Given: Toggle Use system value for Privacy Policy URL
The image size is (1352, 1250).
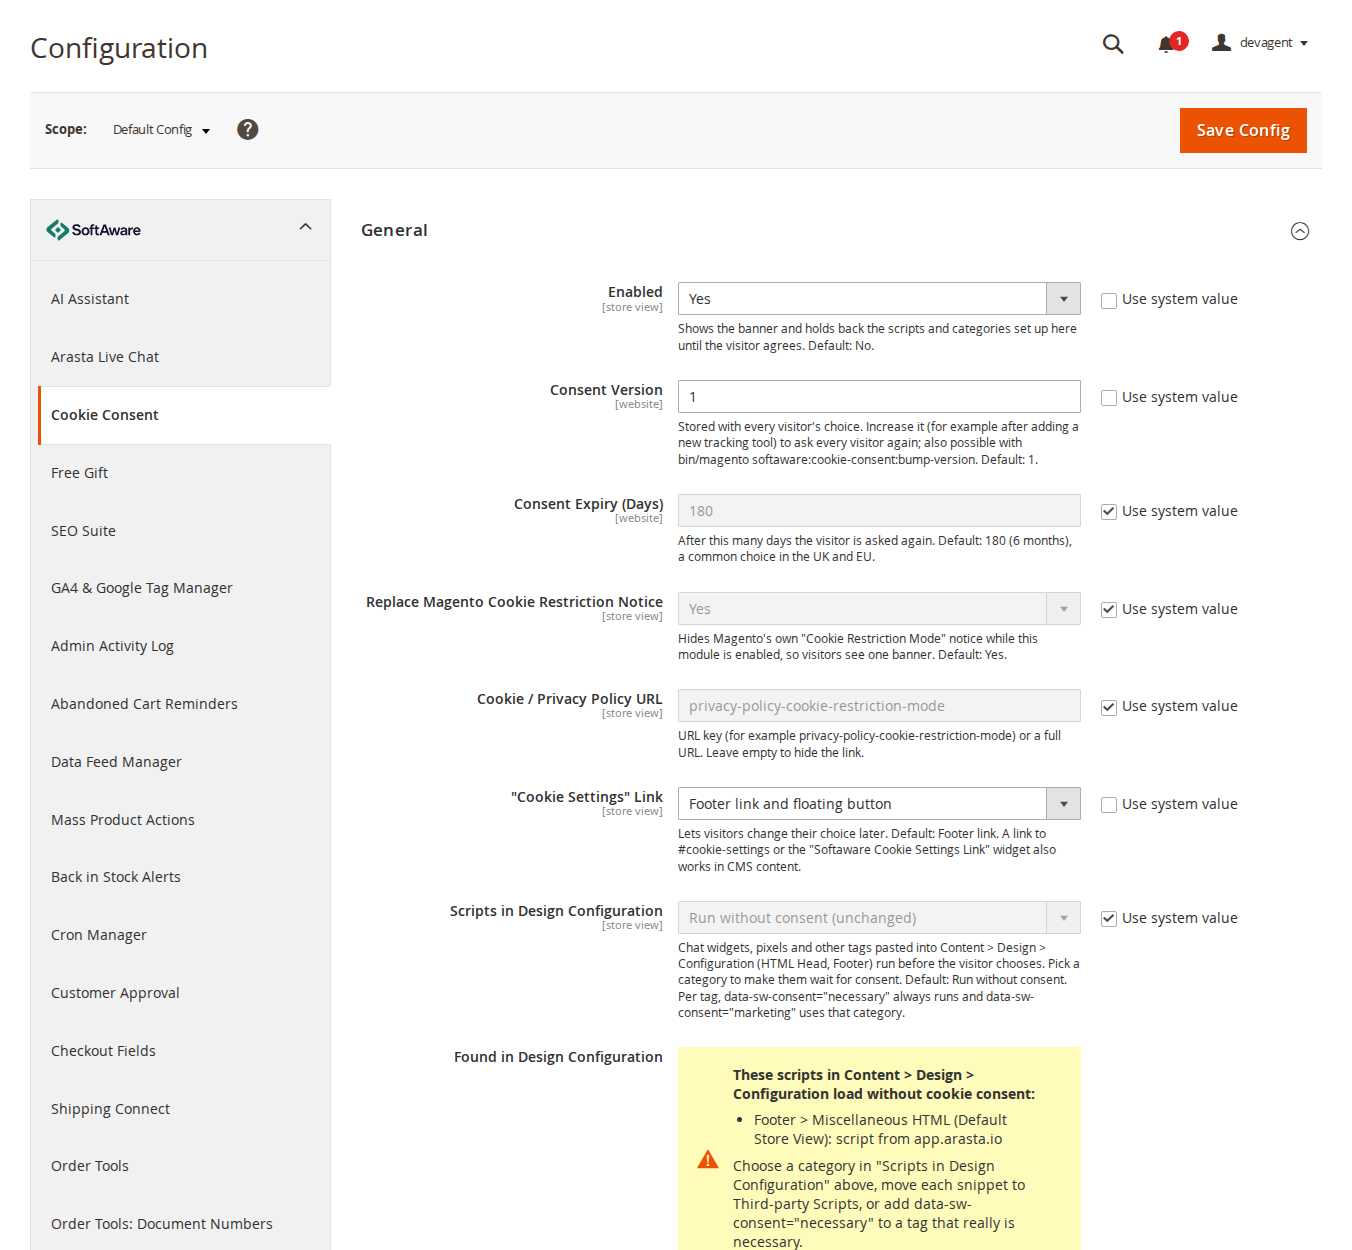Looking at the screenshot, I should (1109, 707).
